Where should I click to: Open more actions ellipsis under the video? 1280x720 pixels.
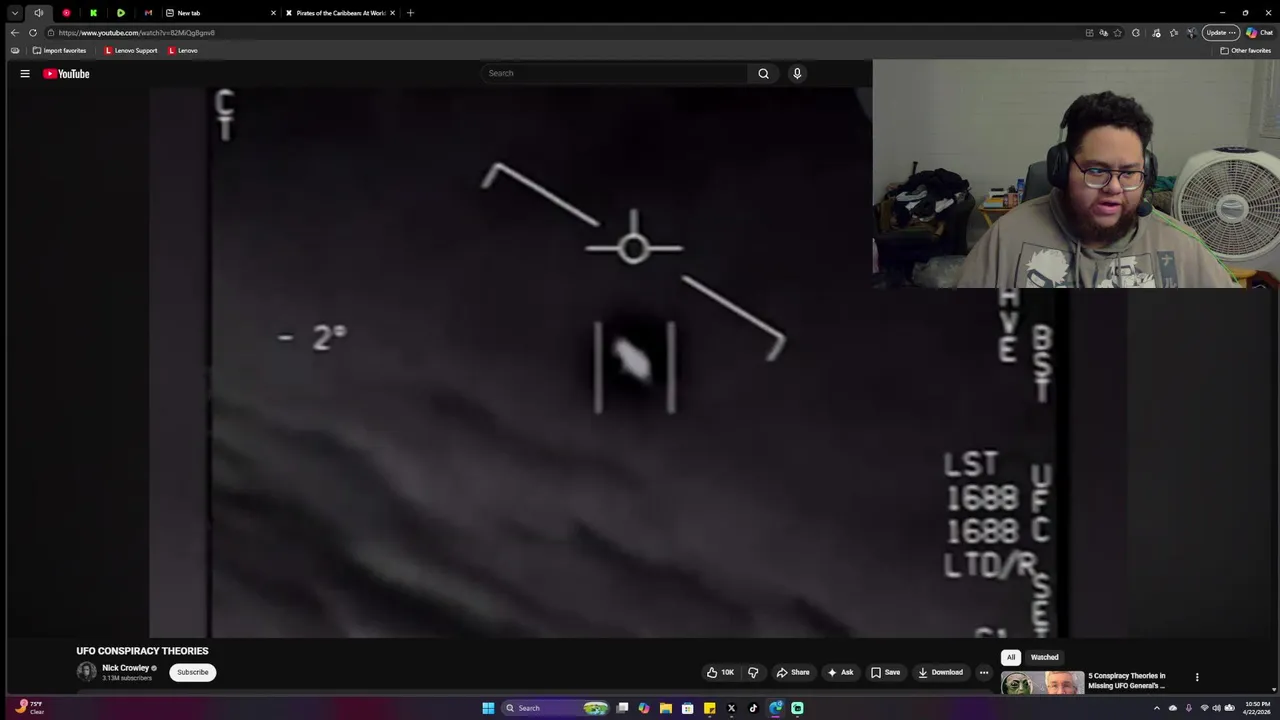(984, 672)
